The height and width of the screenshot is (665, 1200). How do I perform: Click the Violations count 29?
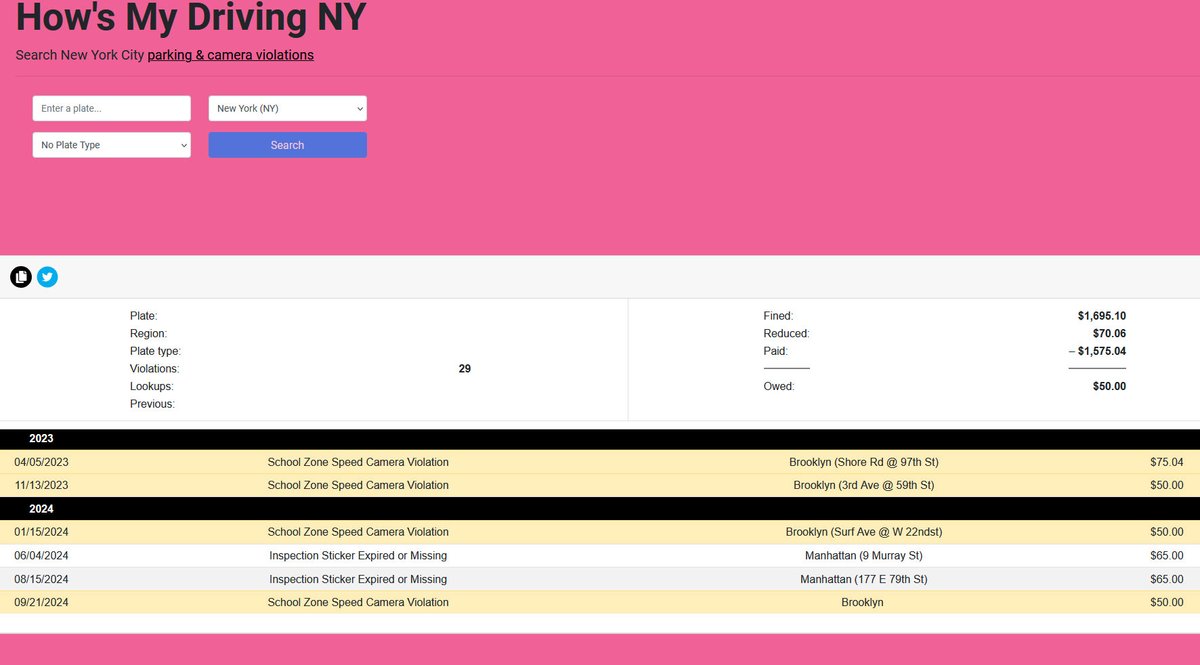[x=465, y=369]
